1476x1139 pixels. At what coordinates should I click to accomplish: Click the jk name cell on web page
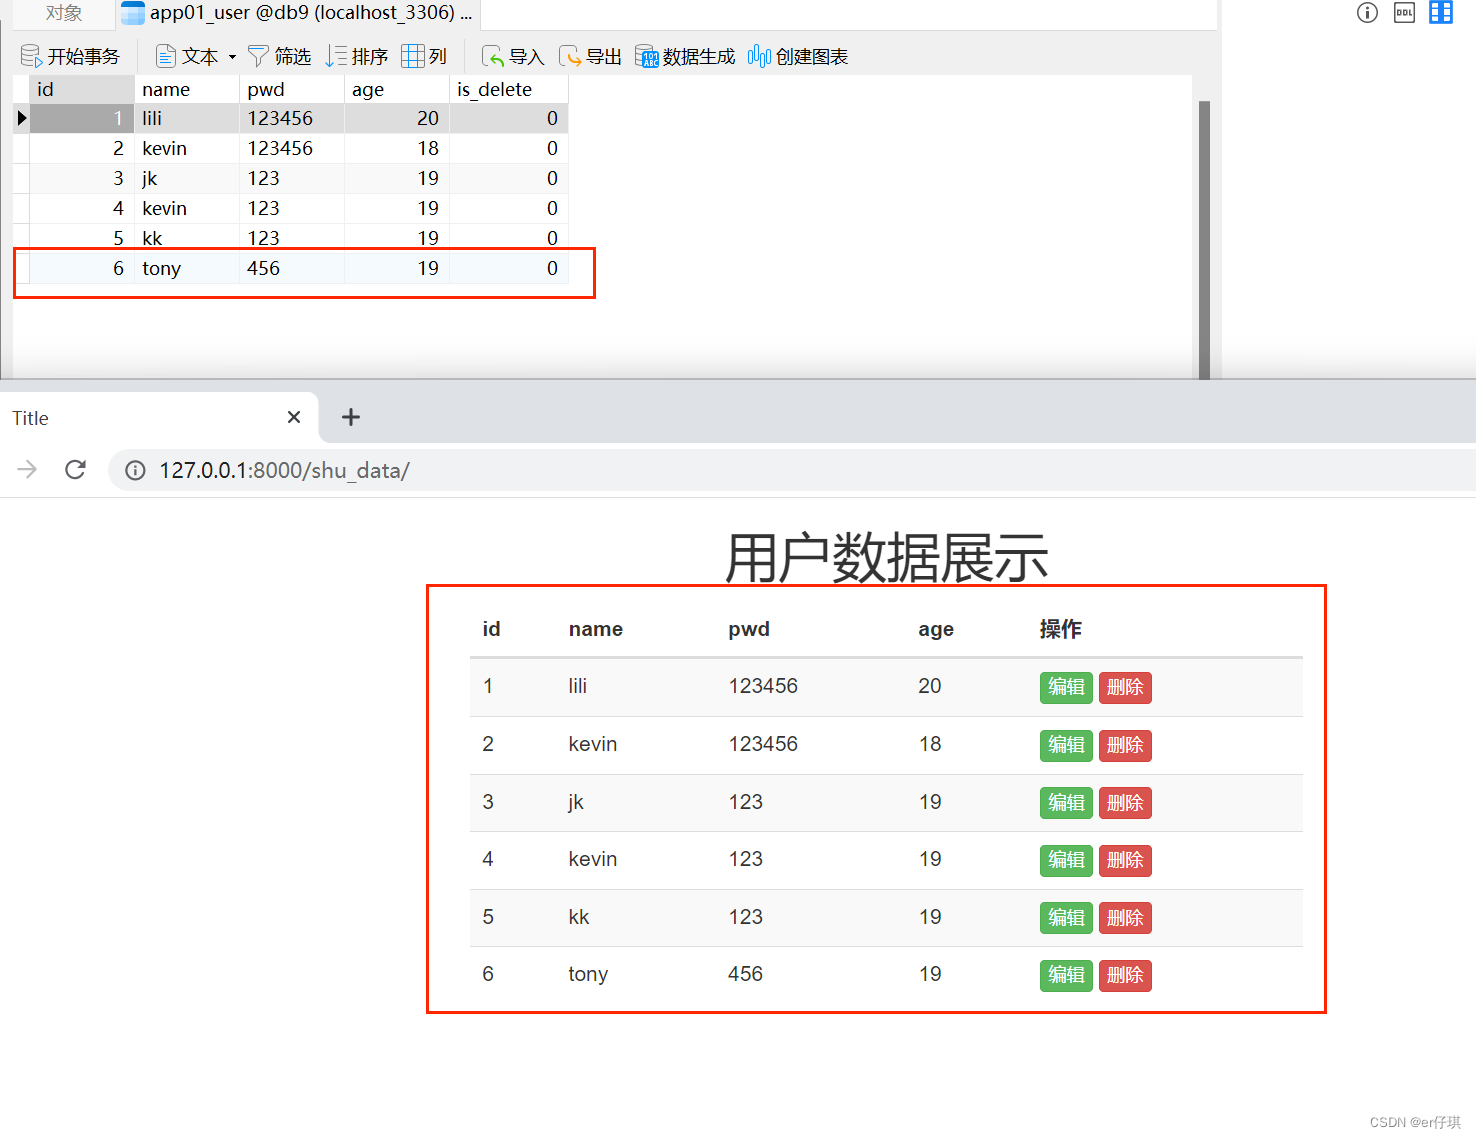[576, 802]
